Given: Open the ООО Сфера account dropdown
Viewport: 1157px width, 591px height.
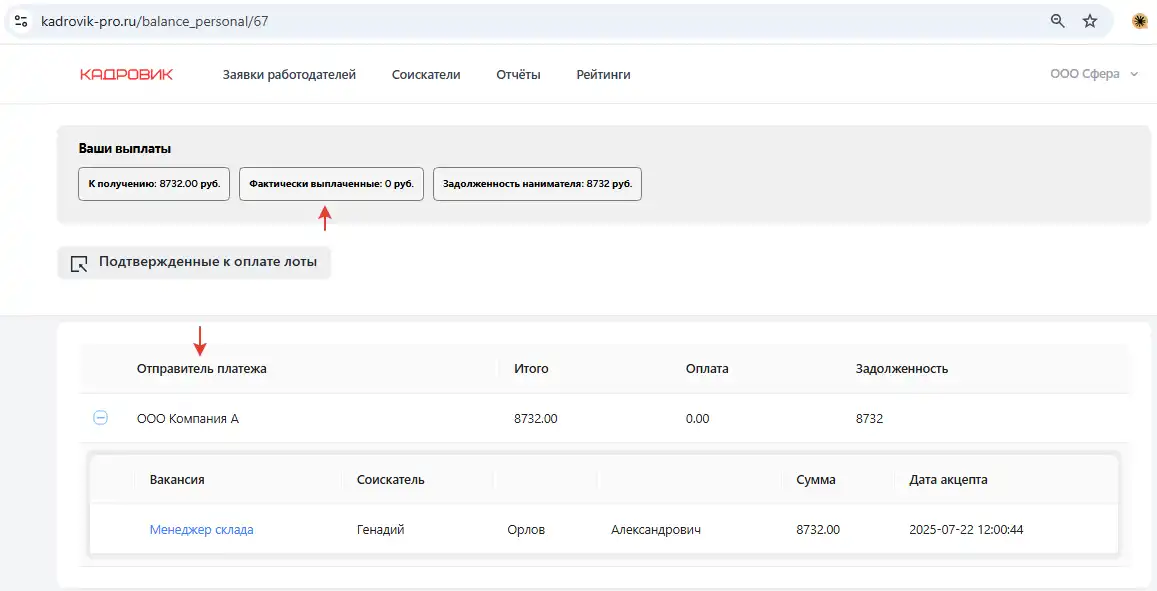Looking at the screenshot, I should point(1094,74).
